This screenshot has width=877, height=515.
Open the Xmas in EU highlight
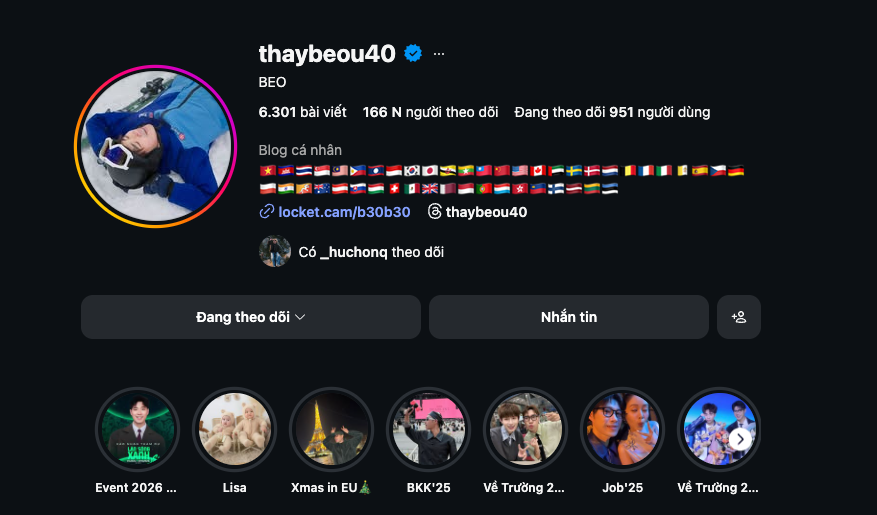pos(332,429)
